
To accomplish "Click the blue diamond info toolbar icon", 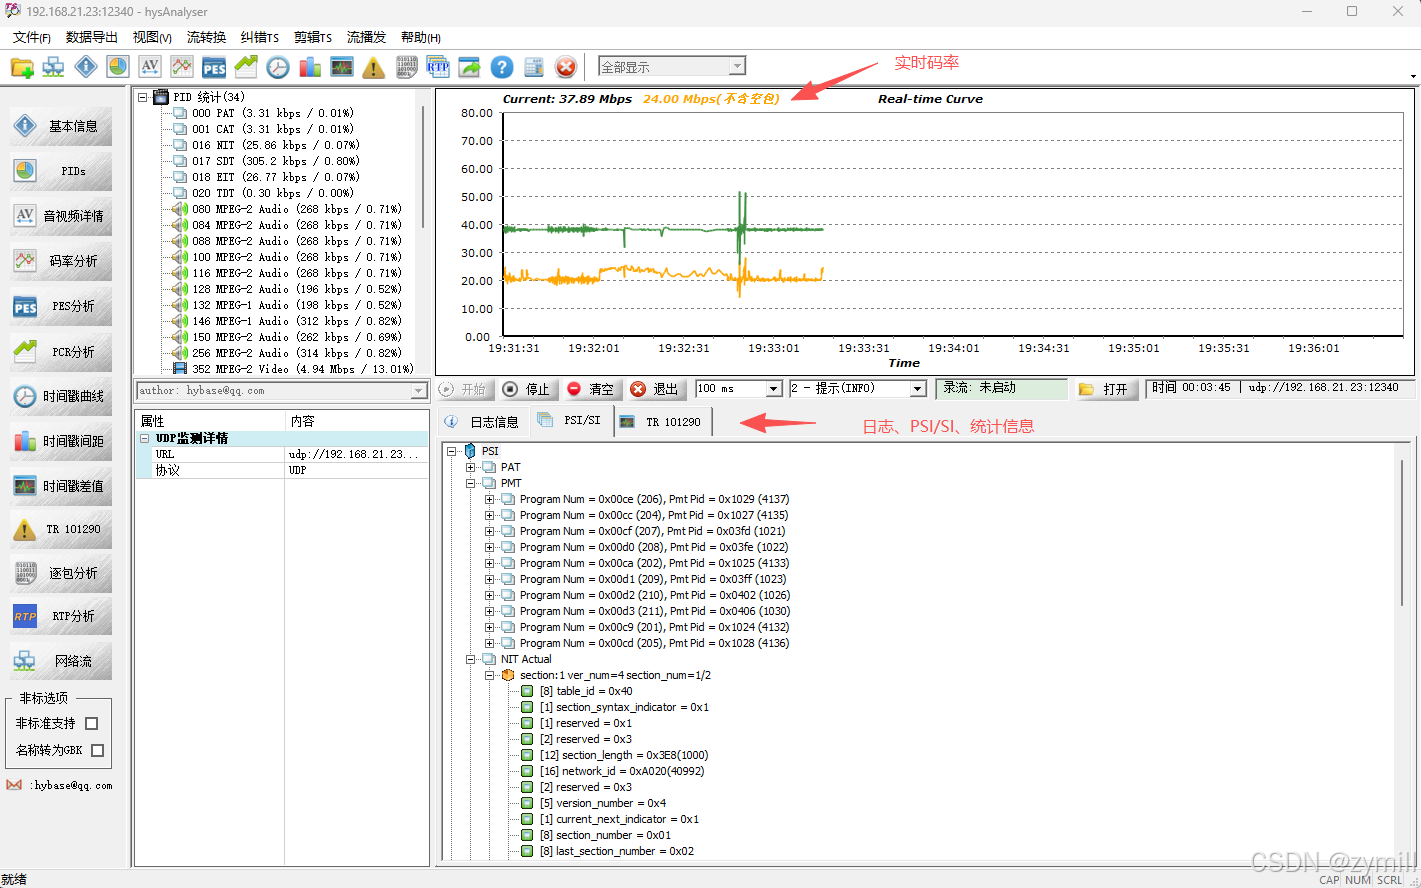I will coord(86,67).
